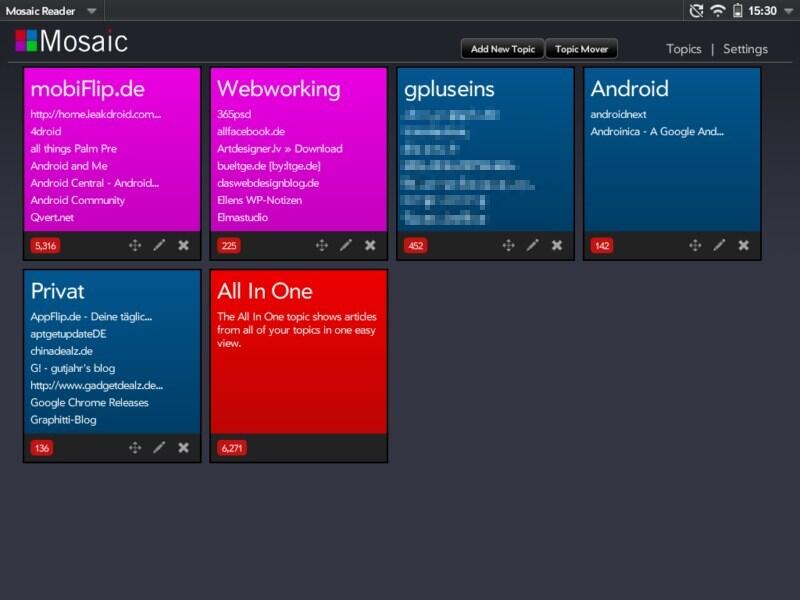Select the Elmastudio feed
Viewport: 800px width, 600px height.
[242, 217]
